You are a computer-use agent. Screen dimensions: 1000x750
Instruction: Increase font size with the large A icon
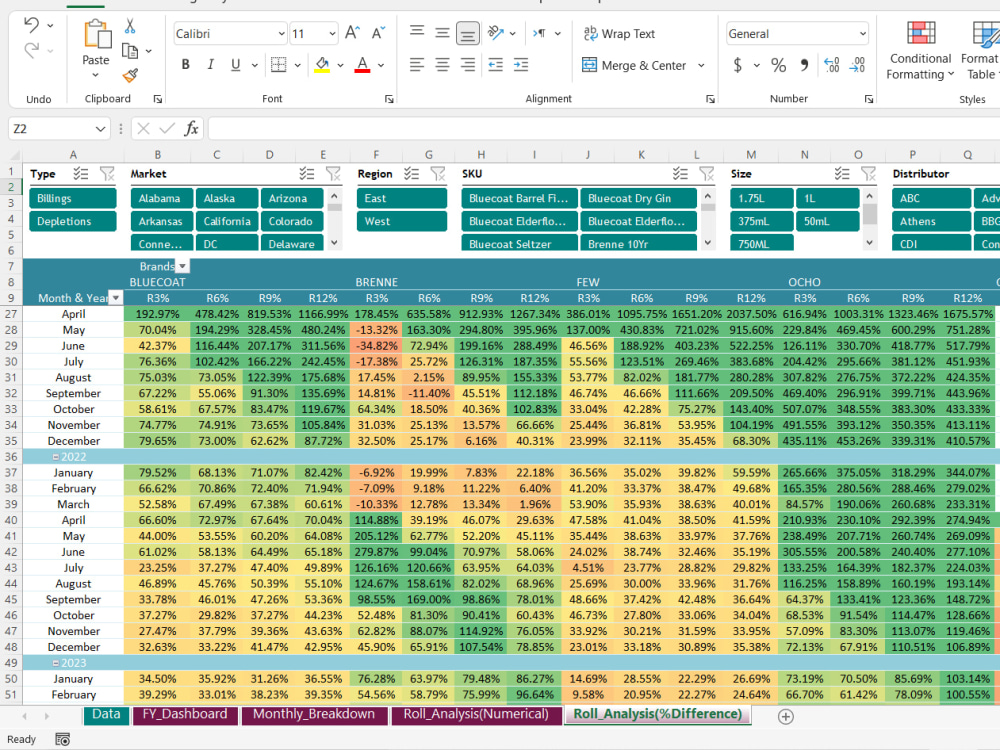point(352,33)
